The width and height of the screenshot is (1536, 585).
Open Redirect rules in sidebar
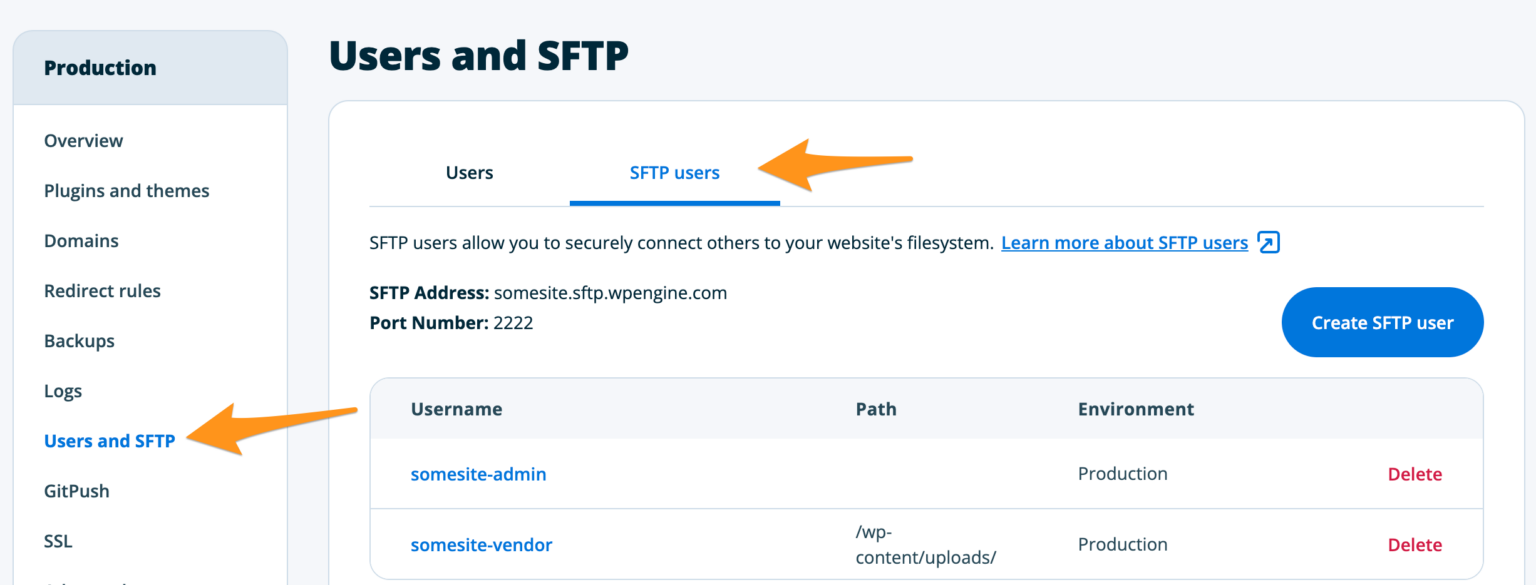click(102, 291)
